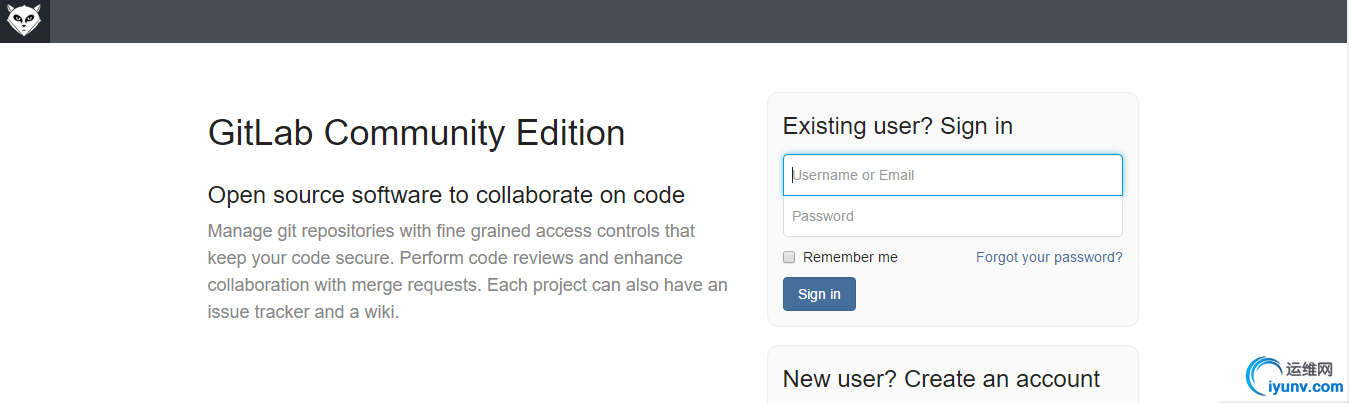1349x403 pixels.
Task: Click the iyunv.com text in watermark
Action: [1305, 387]
